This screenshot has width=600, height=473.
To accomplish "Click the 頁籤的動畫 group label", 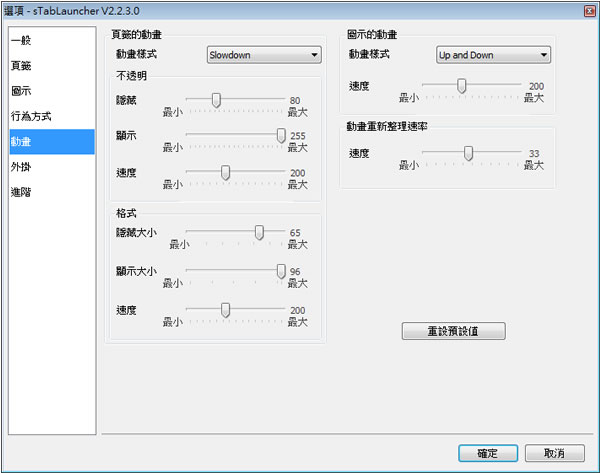I will [137, 34].
